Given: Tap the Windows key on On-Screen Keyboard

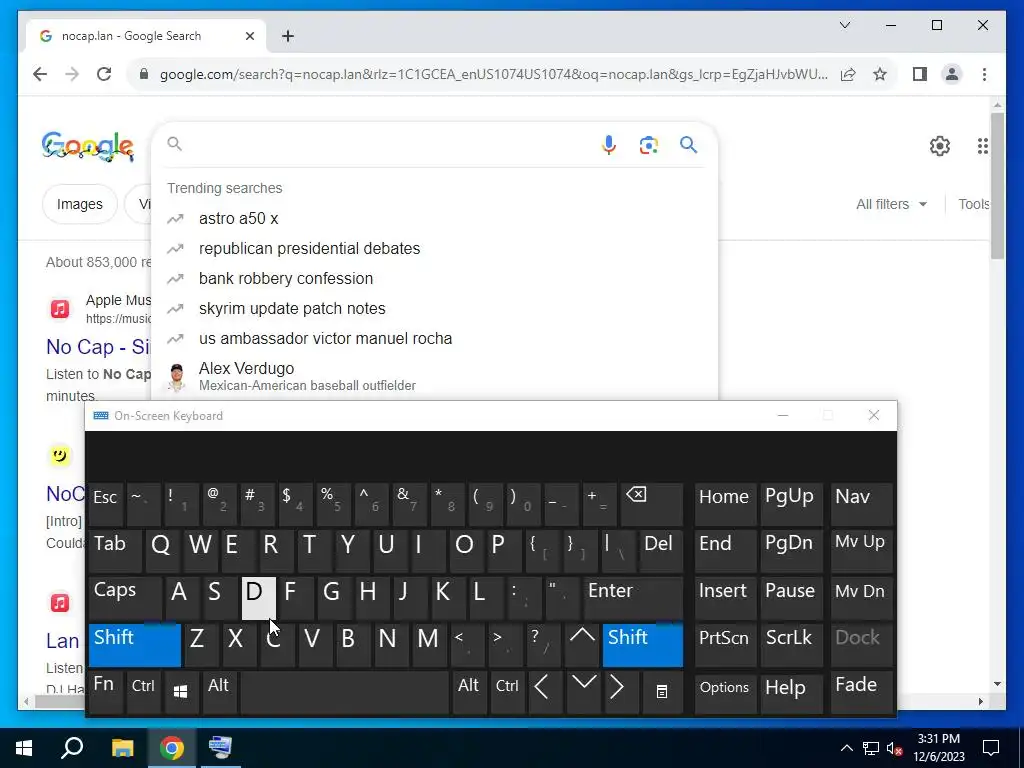Looking at the screenshot, I should [x=181, y=692].
